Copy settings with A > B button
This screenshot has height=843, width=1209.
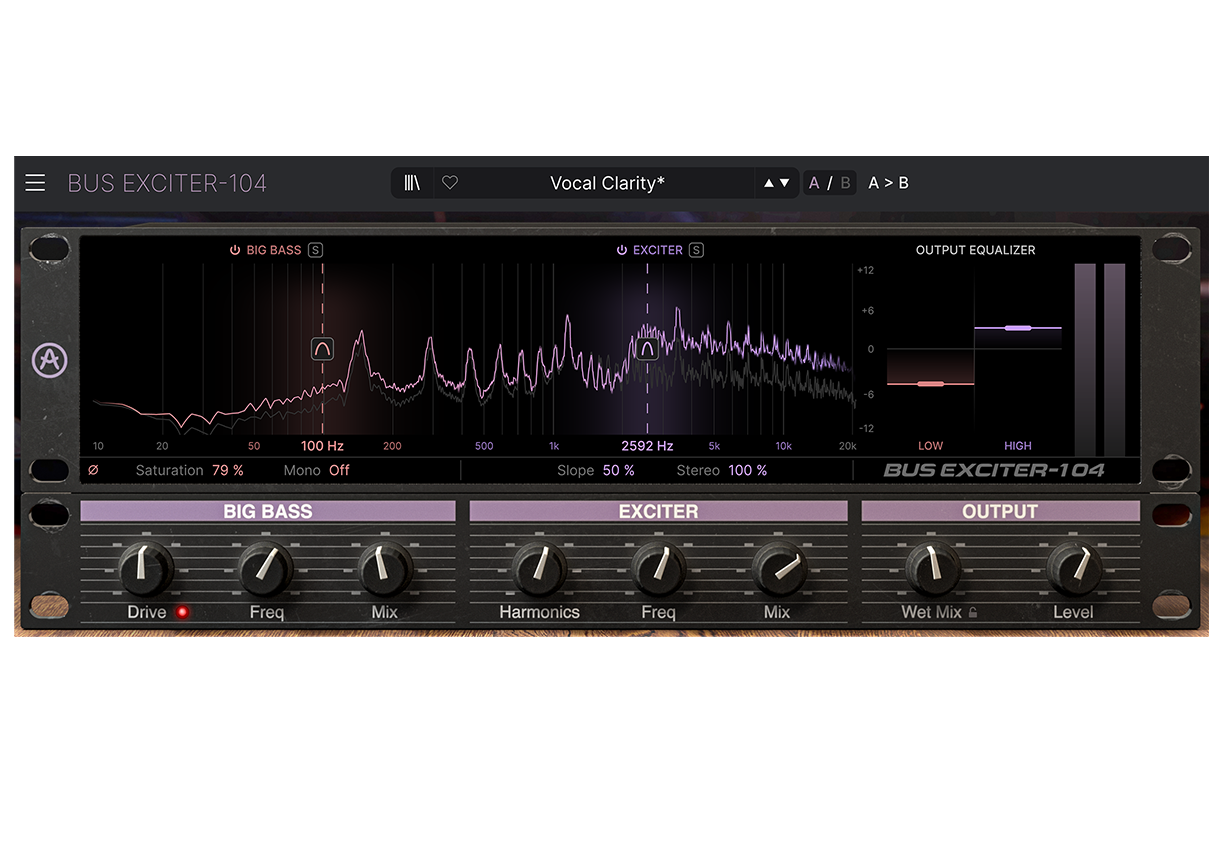[888, 183]
